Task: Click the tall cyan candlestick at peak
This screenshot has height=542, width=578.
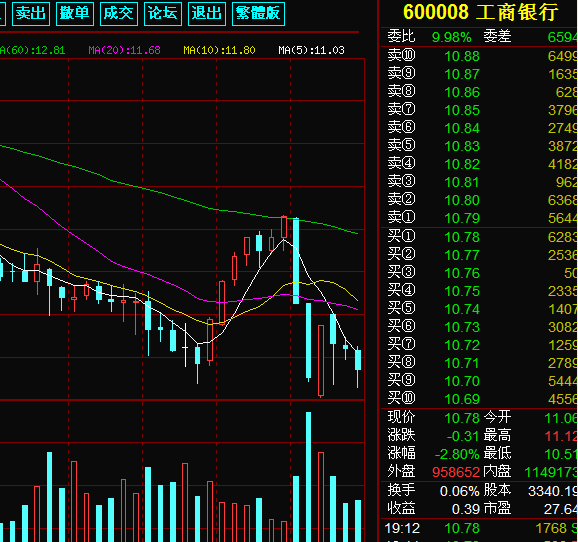Action: point(296,261)
